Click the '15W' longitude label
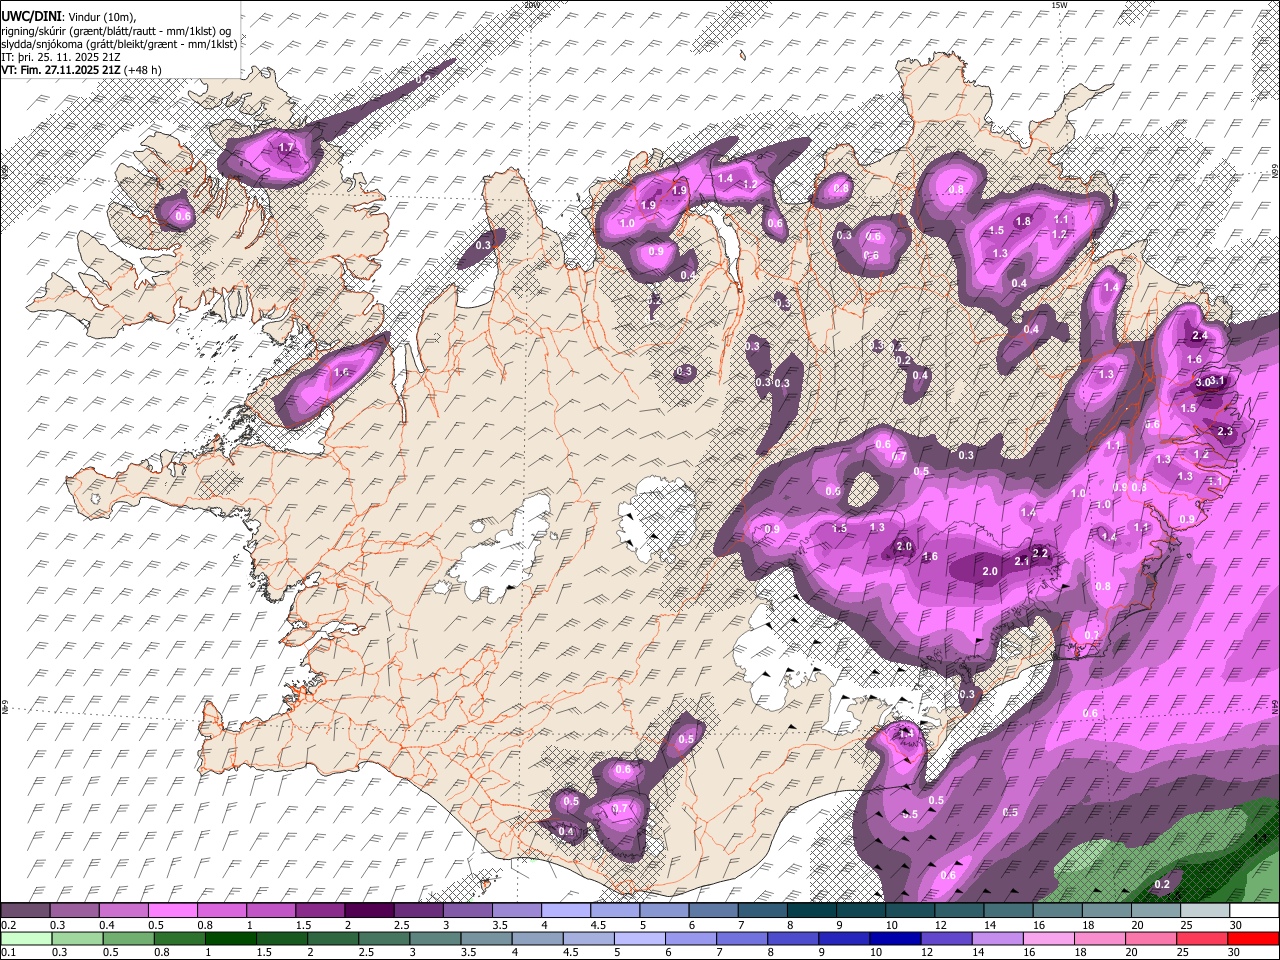 coord(1059,5)
